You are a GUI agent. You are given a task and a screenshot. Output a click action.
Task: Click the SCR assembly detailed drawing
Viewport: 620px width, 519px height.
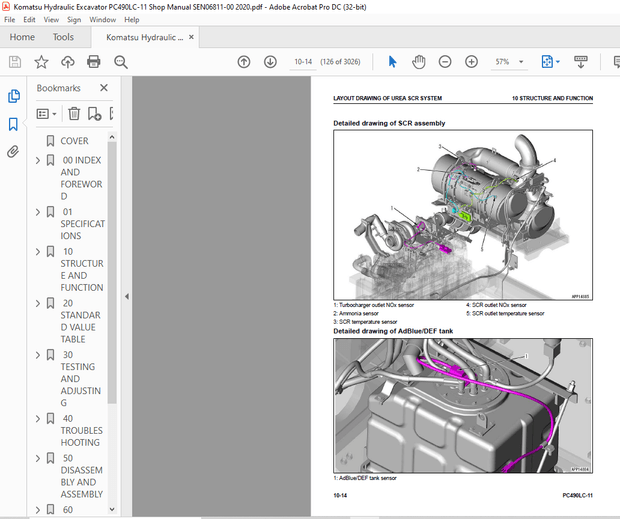tap(463, 215)
